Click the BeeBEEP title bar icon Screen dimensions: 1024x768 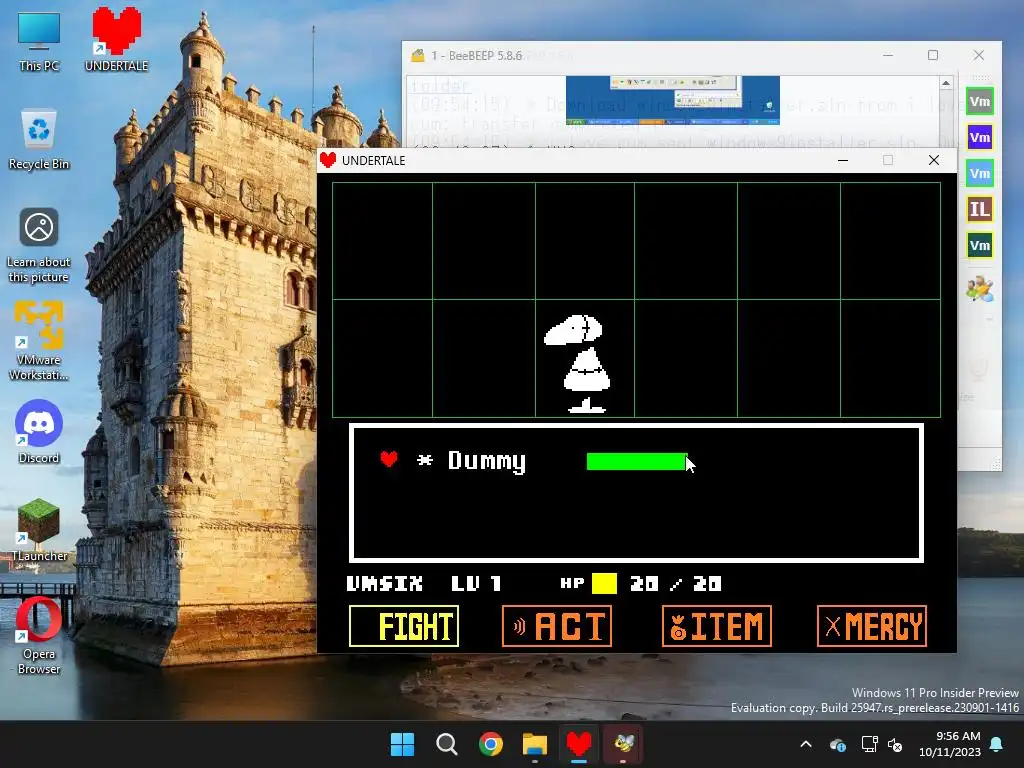tap(417, 56)
